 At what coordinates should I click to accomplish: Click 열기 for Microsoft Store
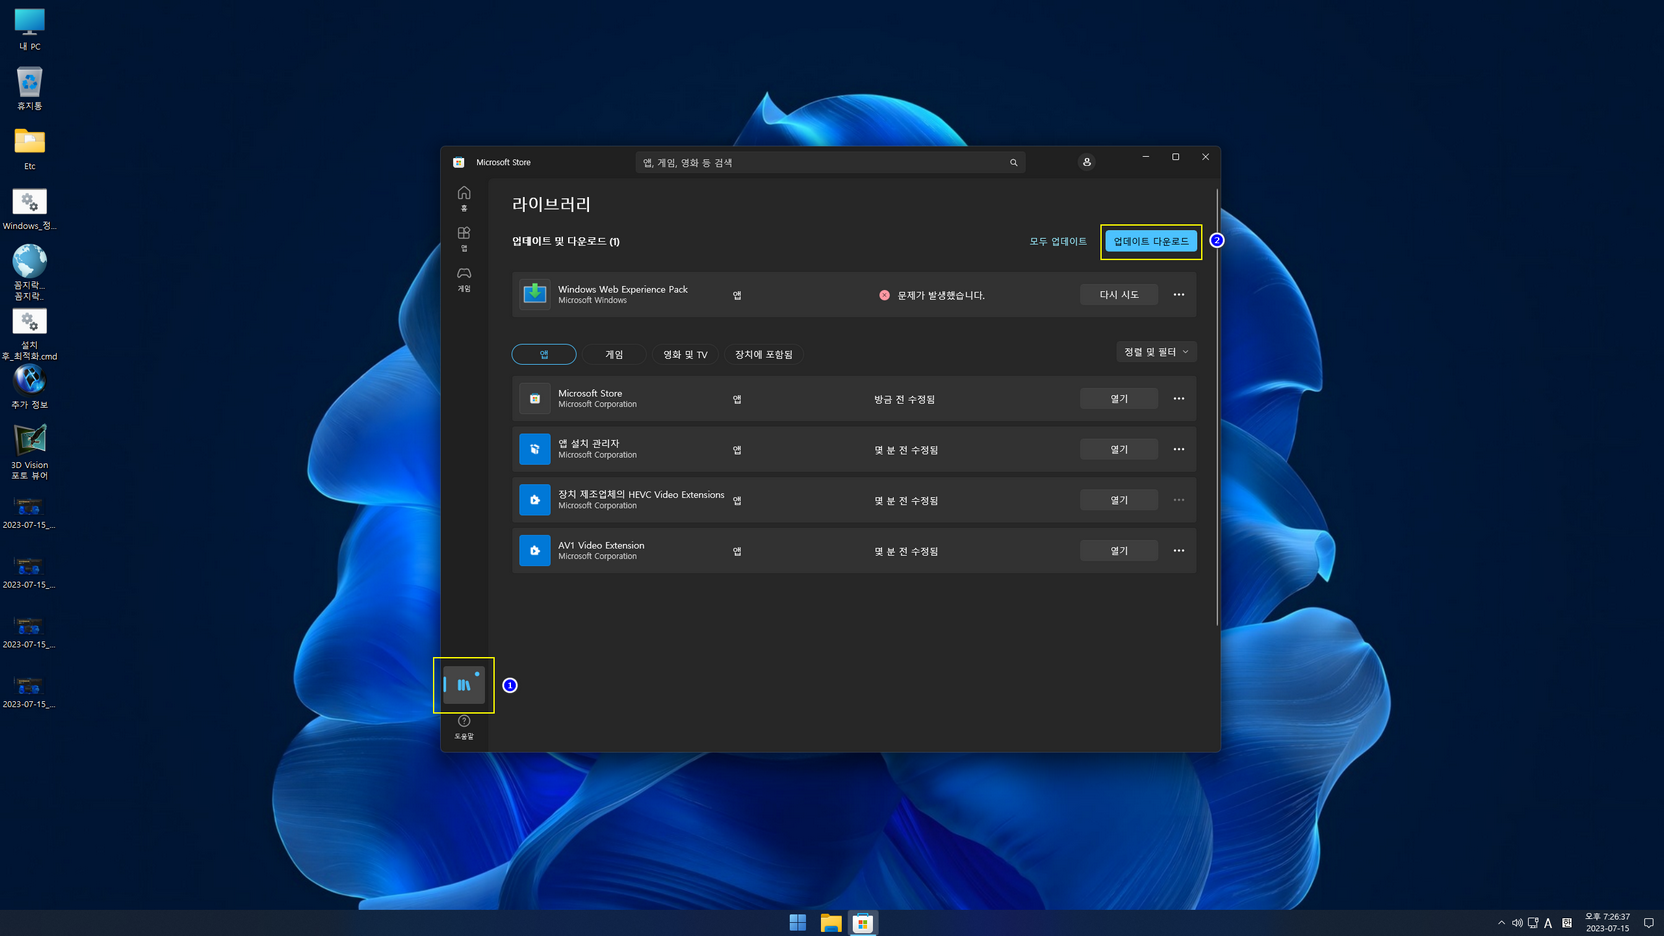tap(1119, 398)
